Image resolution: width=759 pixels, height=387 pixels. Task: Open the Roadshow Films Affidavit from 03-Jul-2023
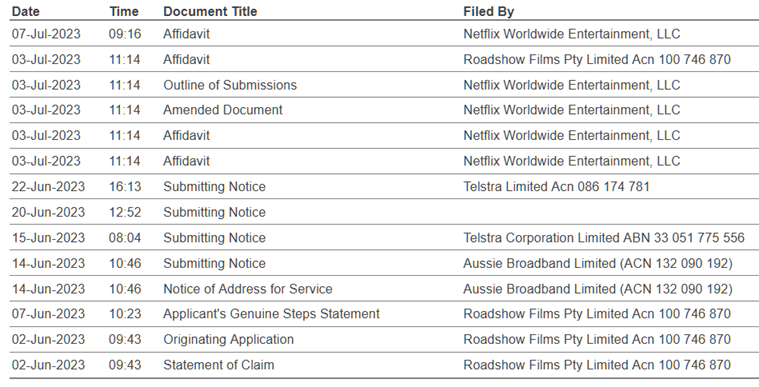coord(186,60)
